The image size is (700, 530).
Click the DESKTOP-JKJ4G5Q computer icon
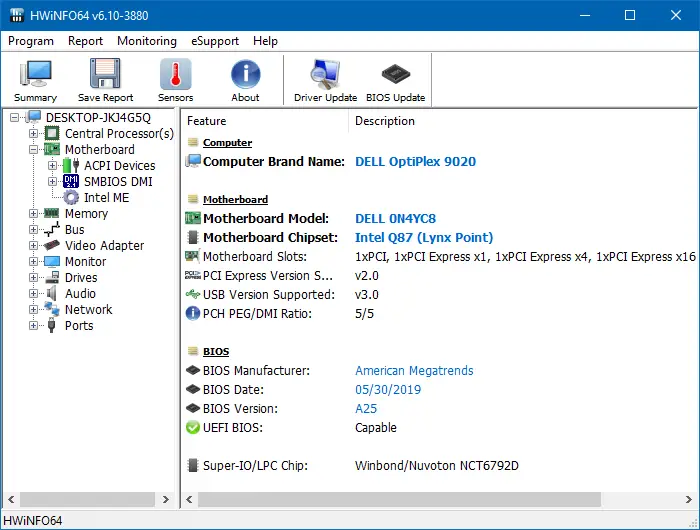point(33,117)
